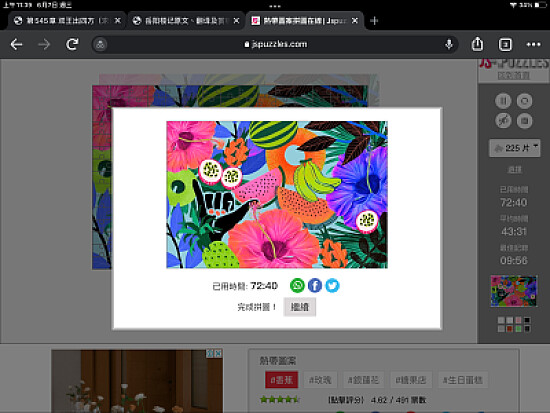The width and height of the screenshot is (550, 413).
Task: Switch to the 第545章 tab
Action: click(63, 21)
